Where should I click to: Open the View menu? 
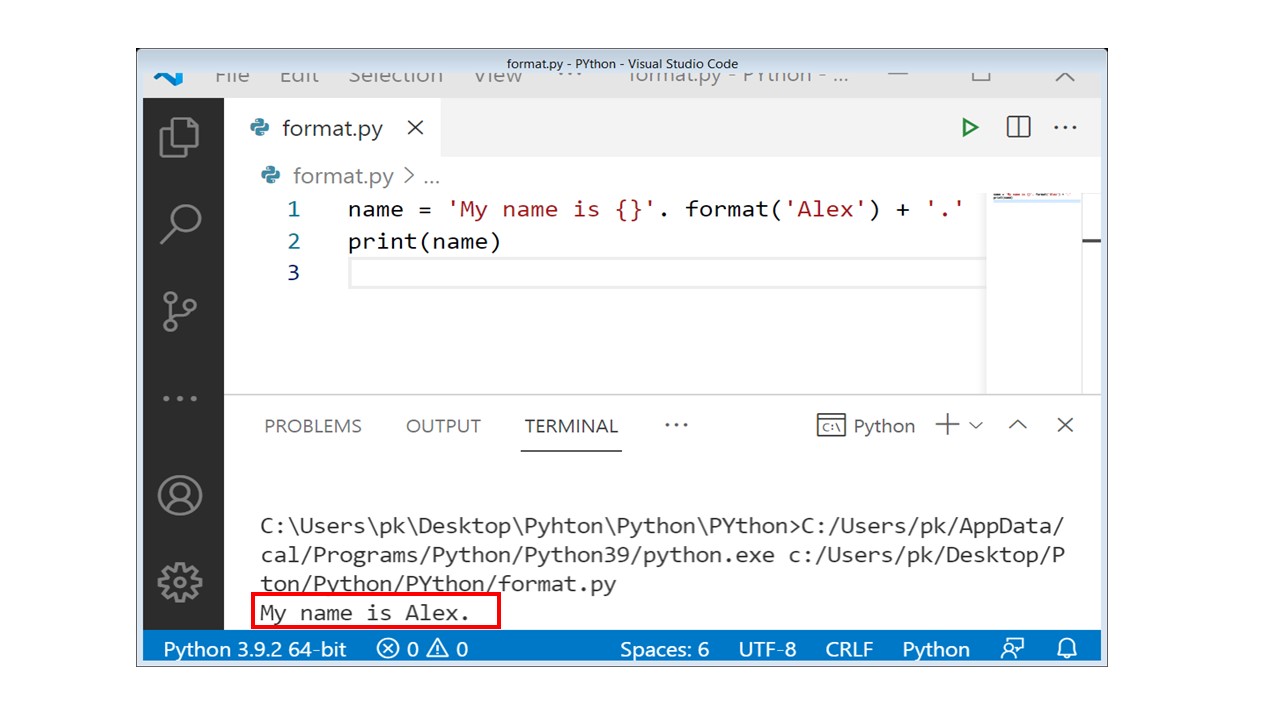click(x=497, y=75)
